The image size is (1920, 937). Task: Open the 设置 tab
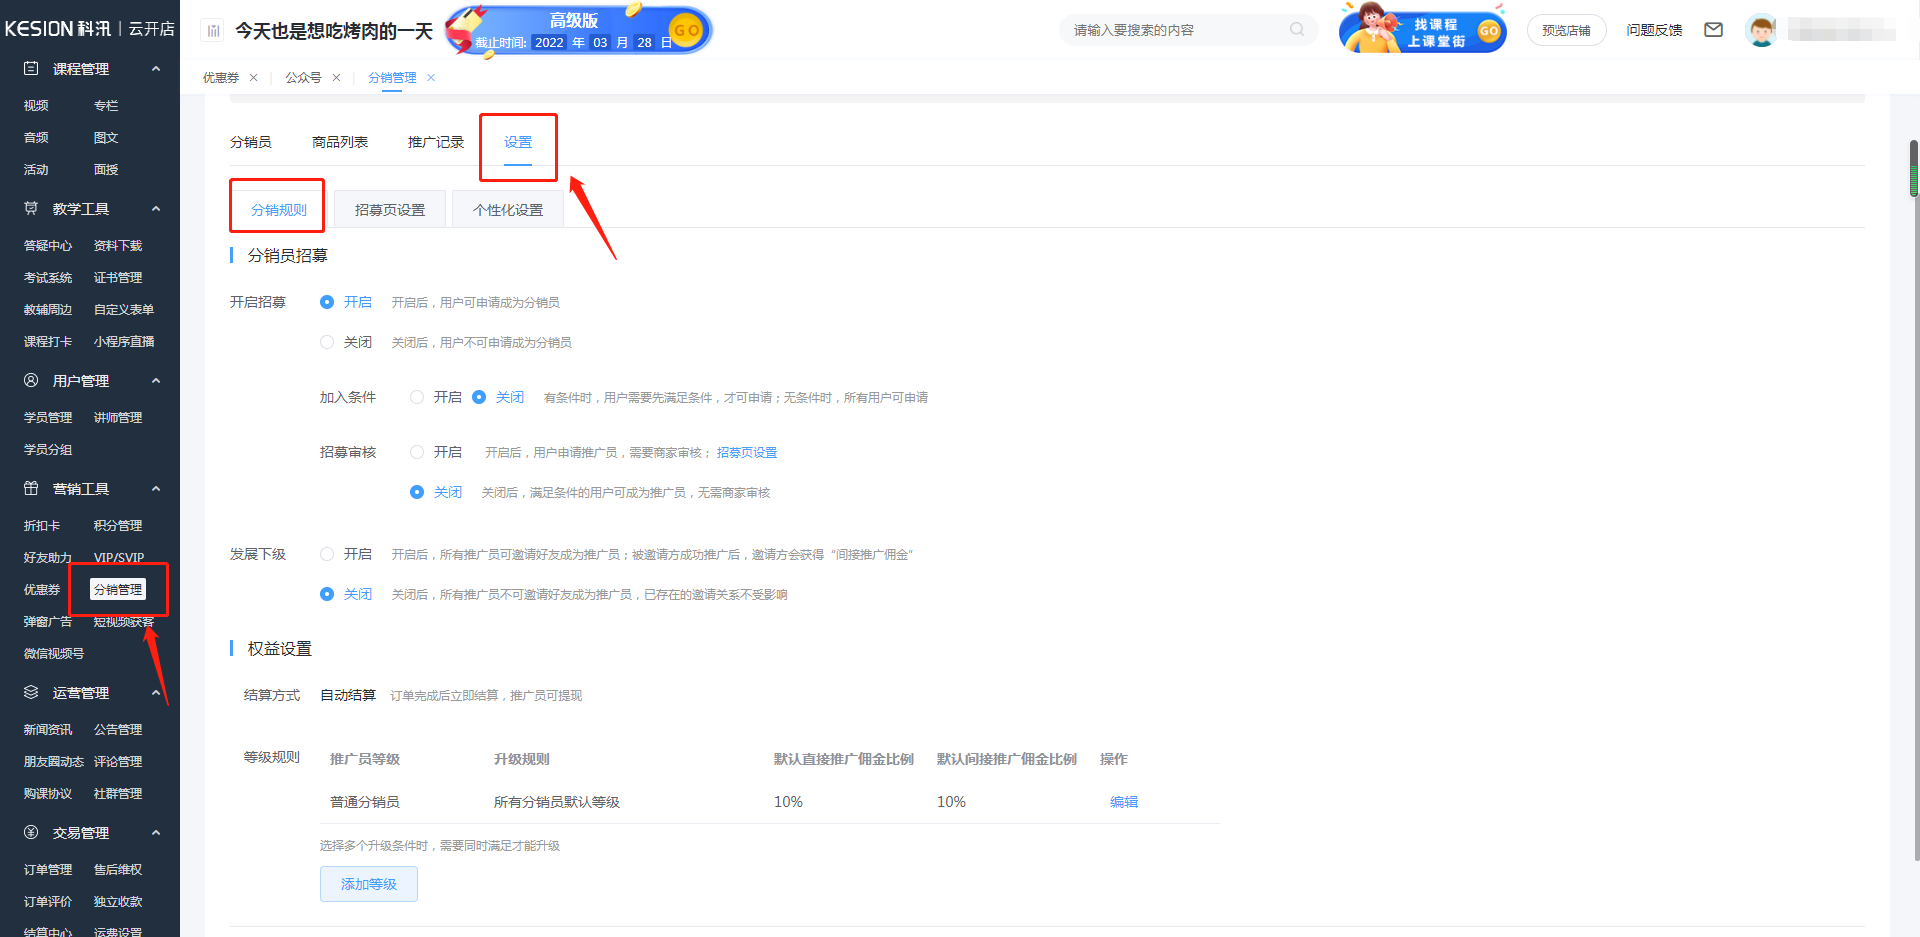tap(518, 142)
